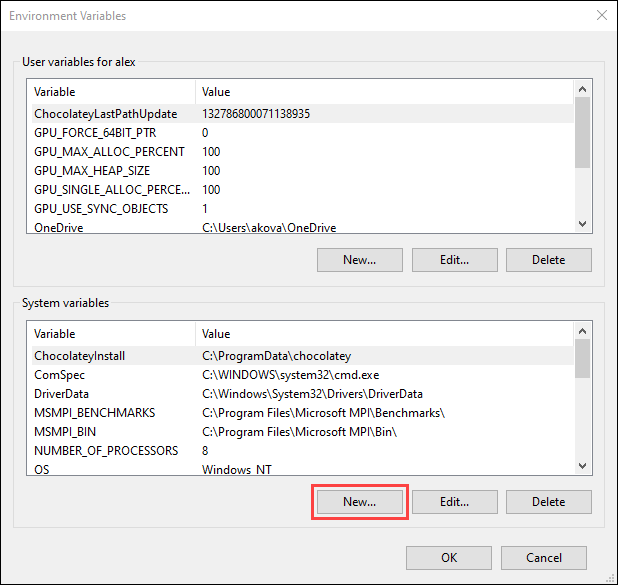Click value 132786800071138935
618x585 pixels.
[256, 114]
